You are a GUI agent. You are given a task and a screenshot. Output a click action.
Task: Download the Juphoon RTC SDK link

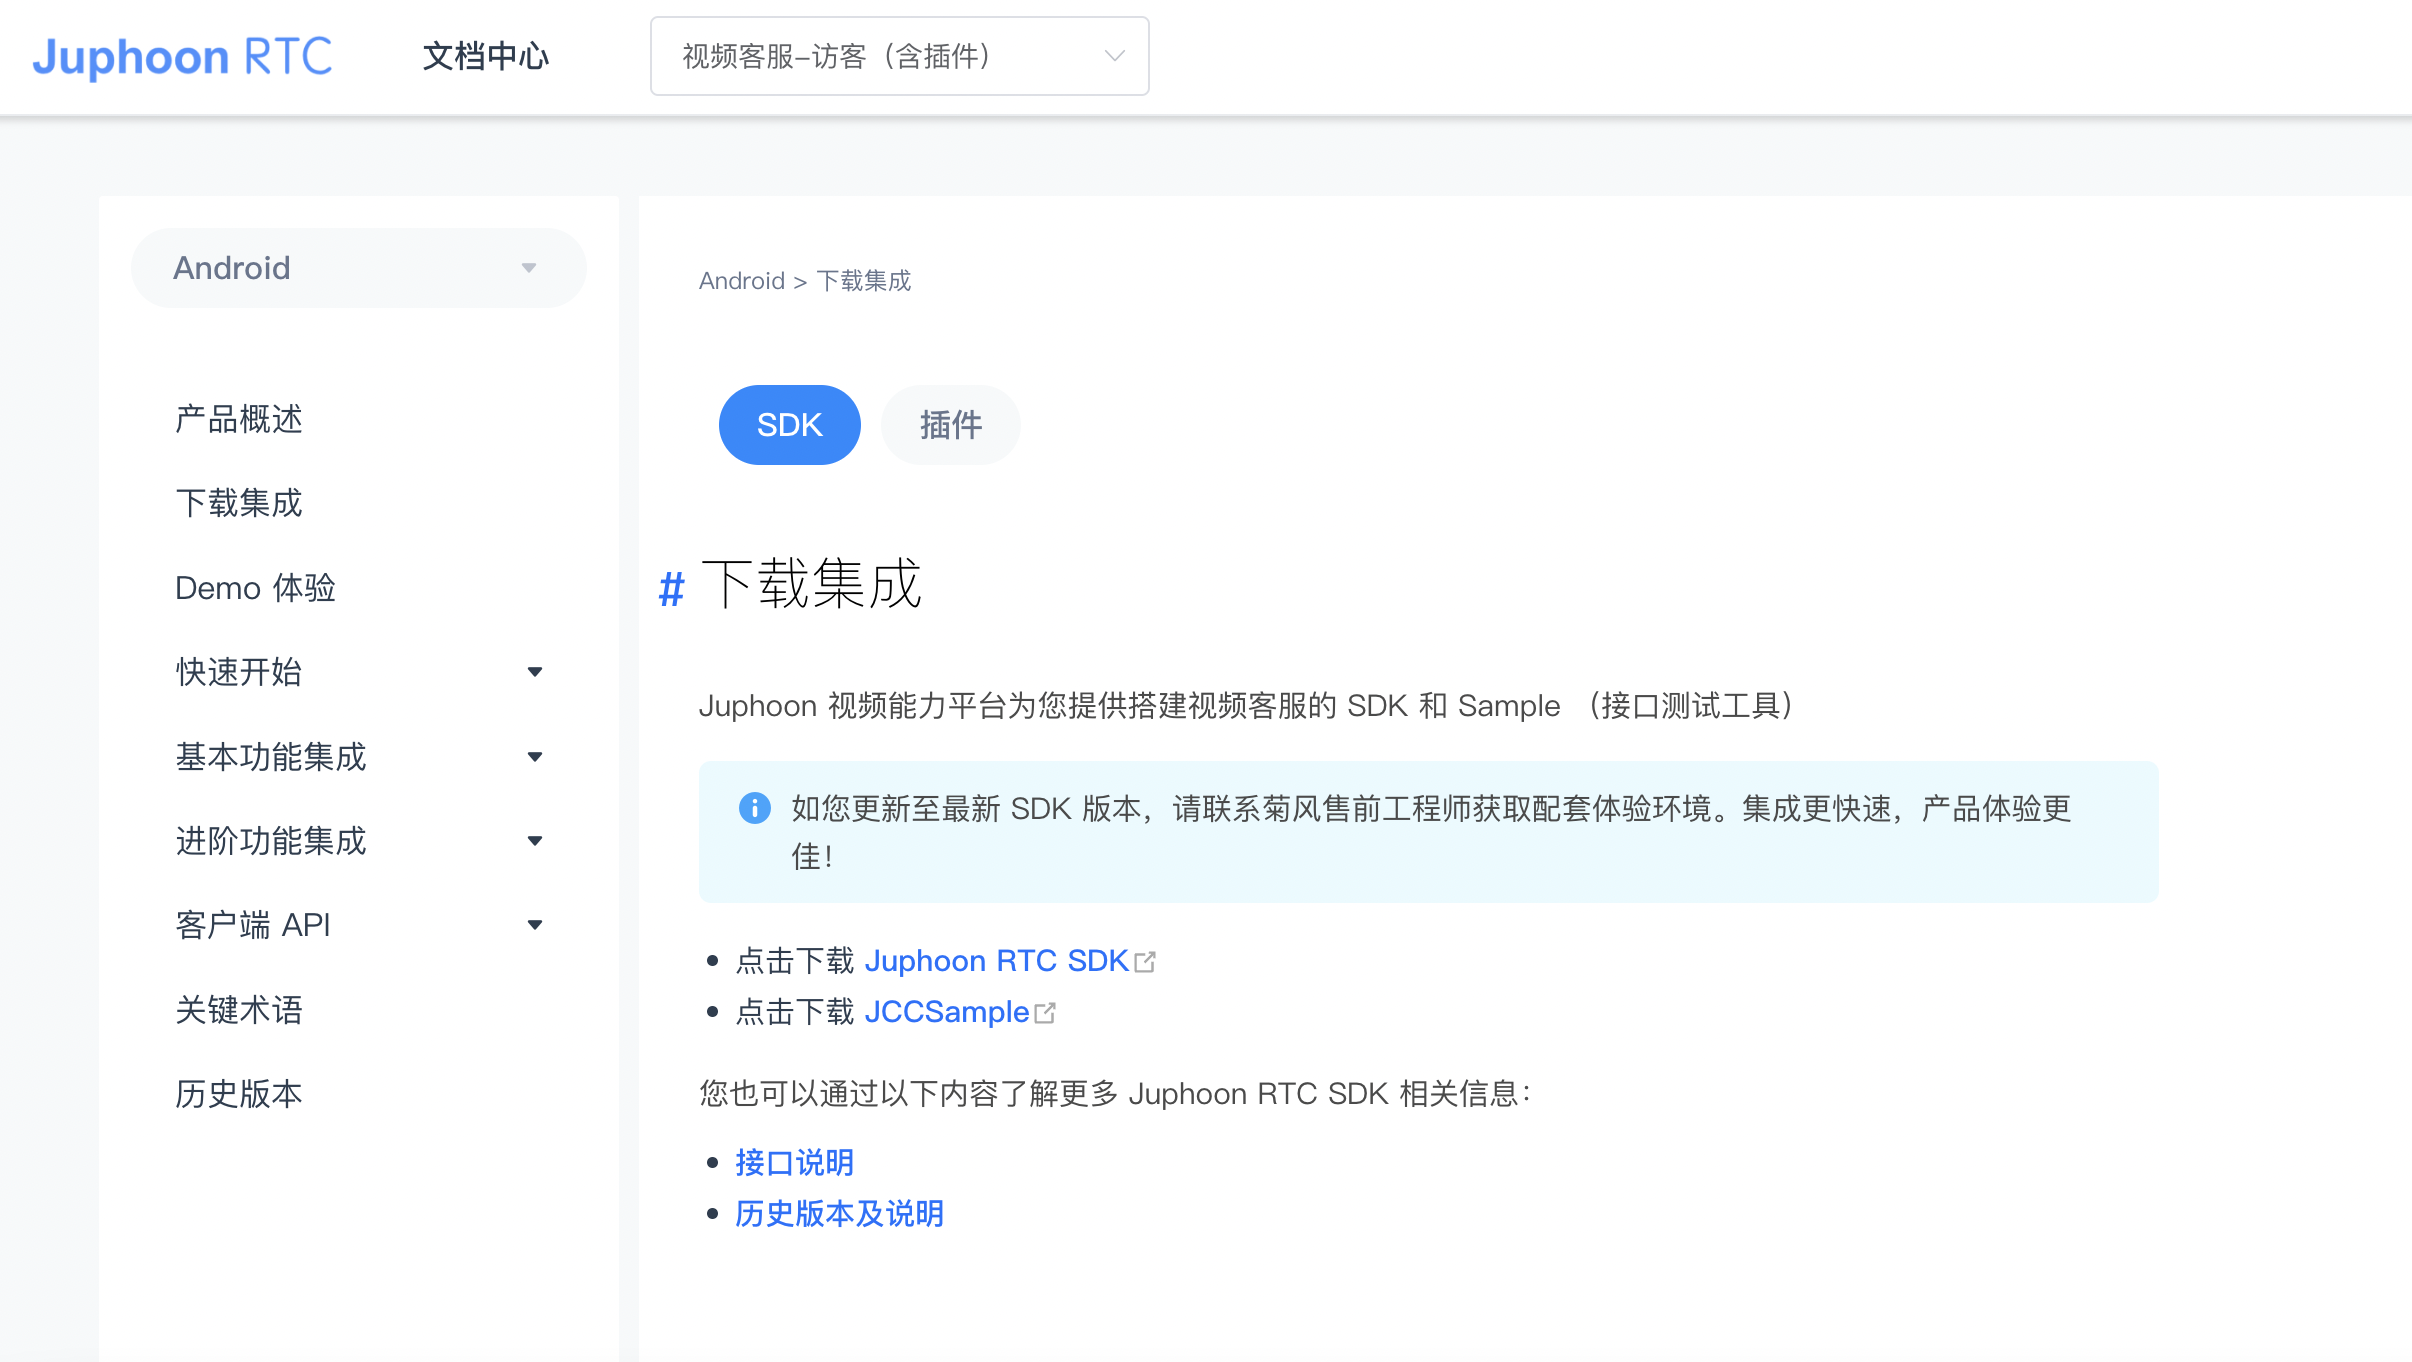tap(996, 961)
